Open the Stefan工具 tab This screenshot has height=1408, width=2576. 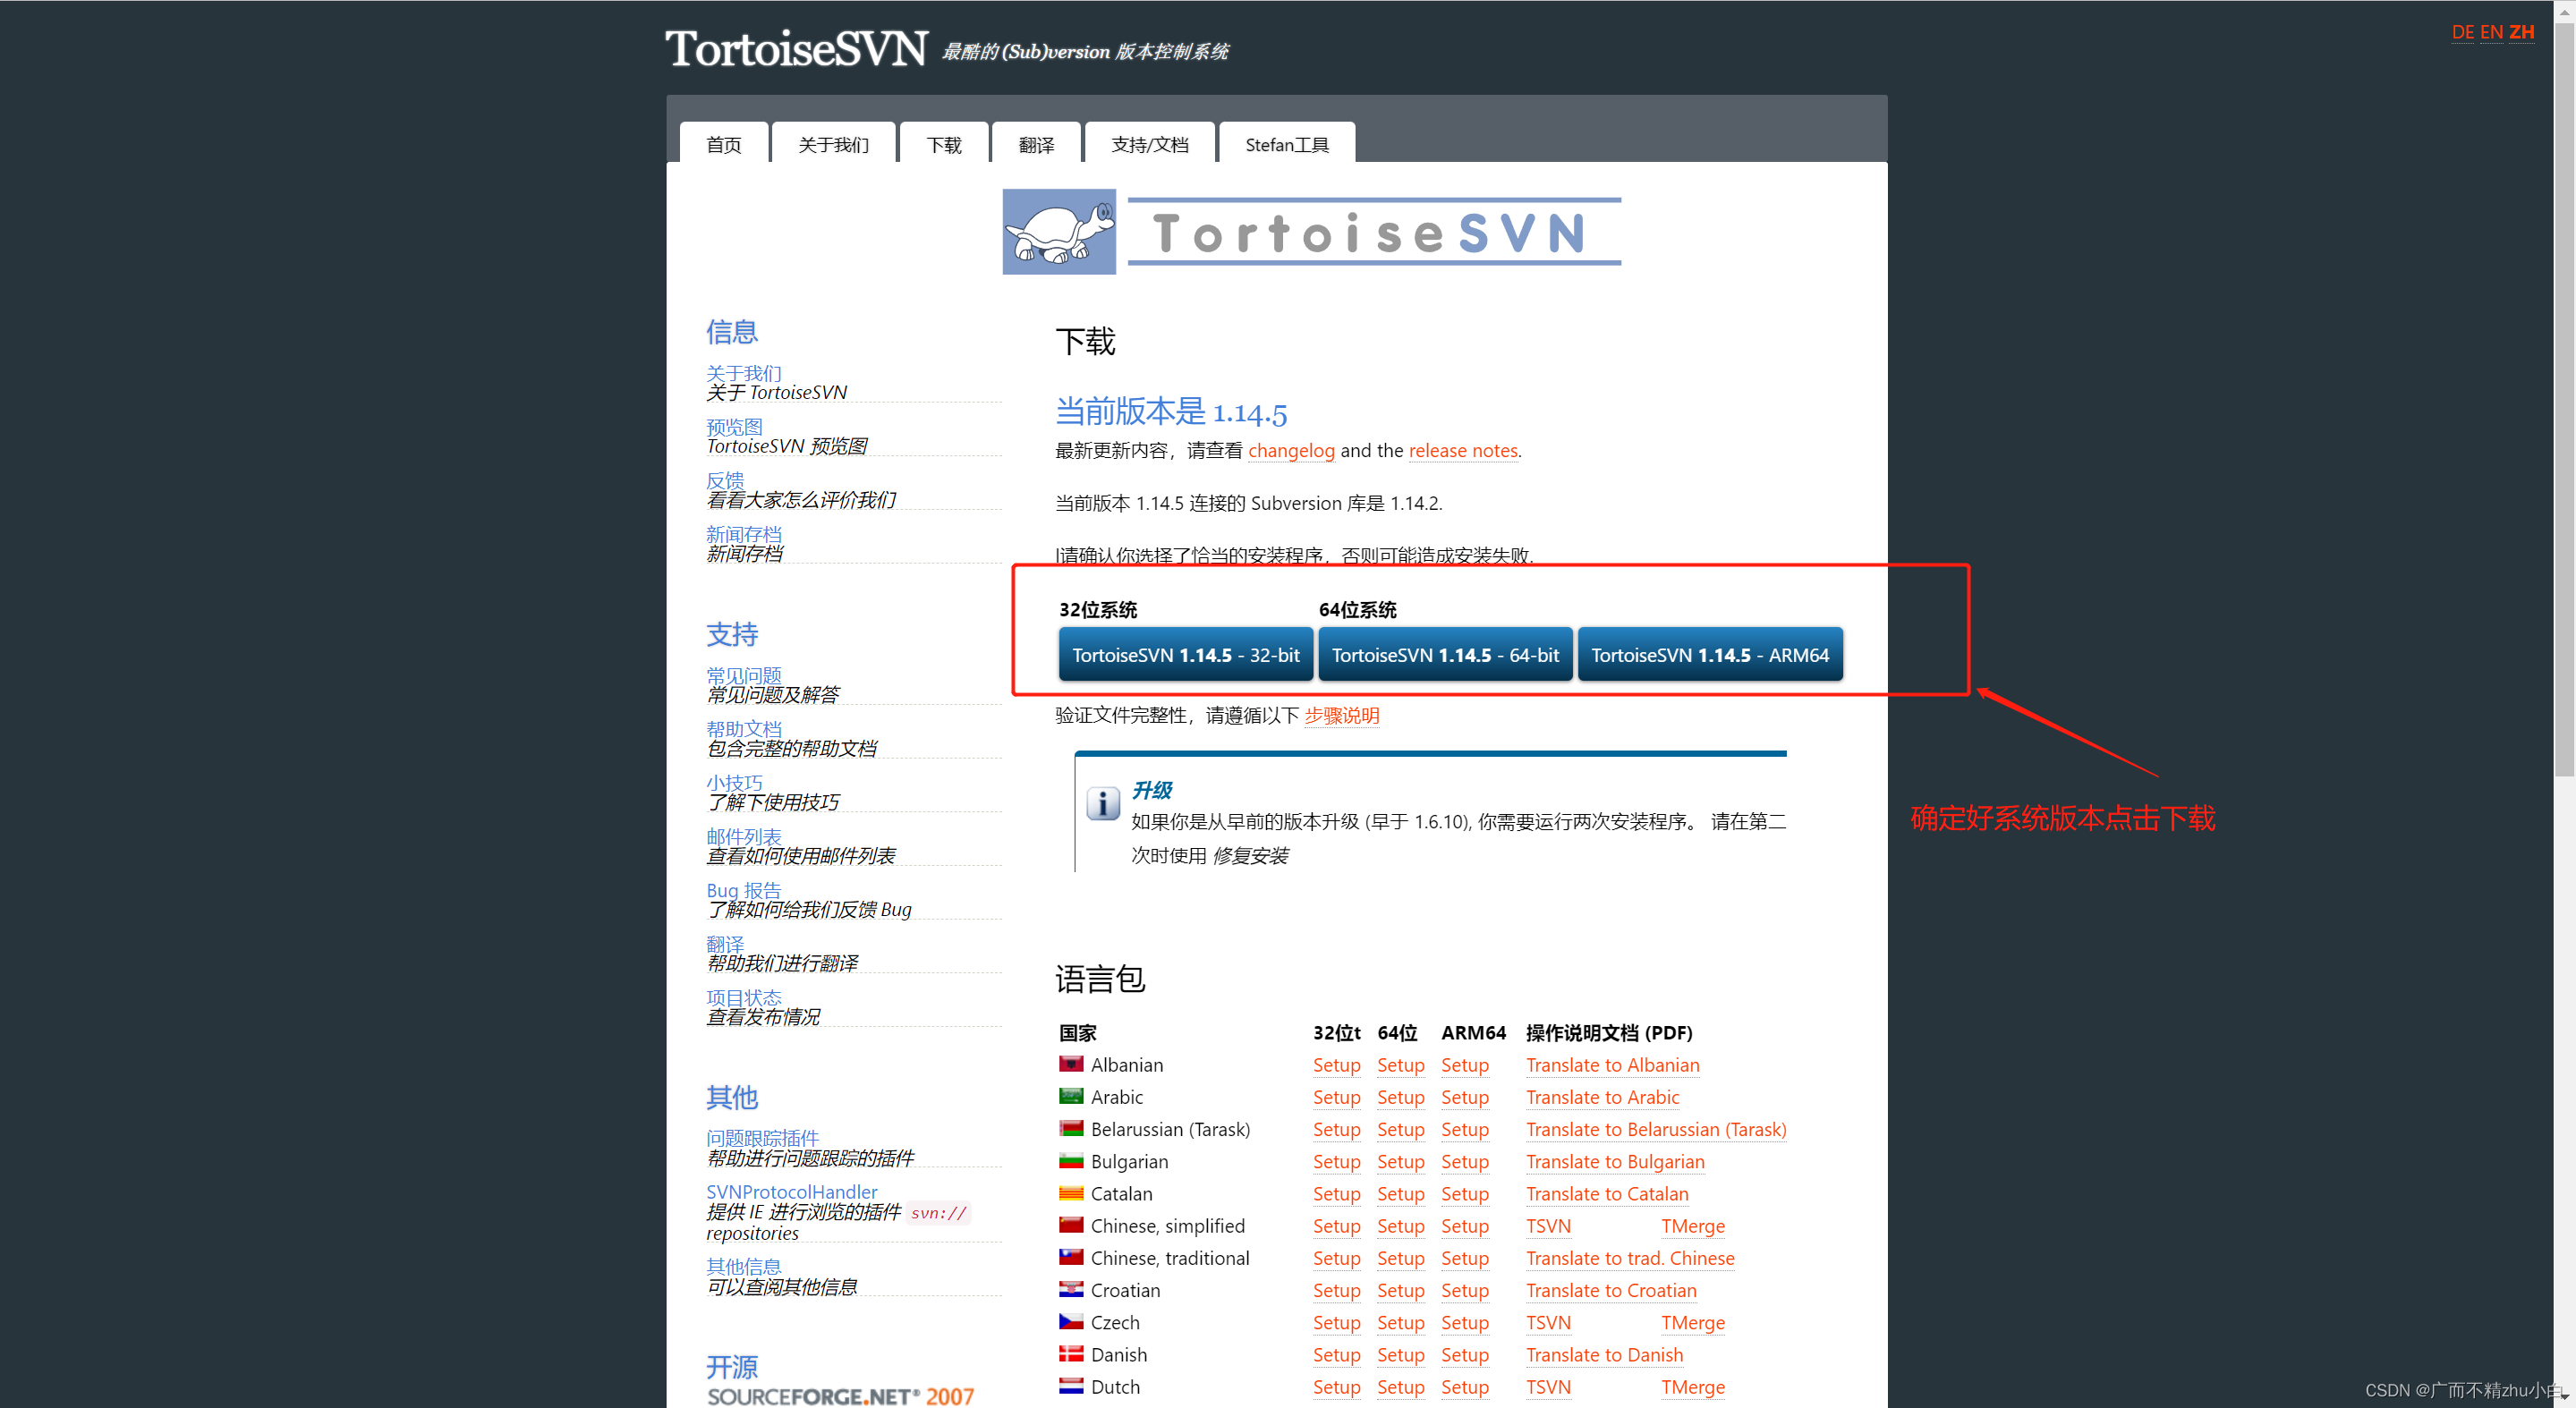point(1287,144)
